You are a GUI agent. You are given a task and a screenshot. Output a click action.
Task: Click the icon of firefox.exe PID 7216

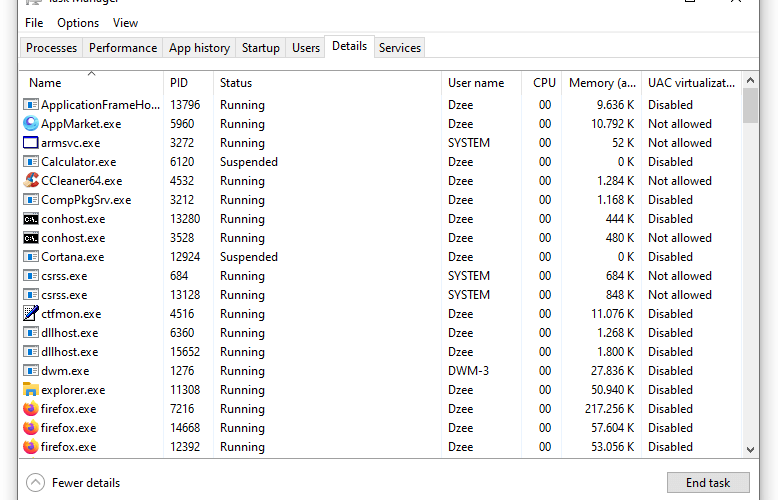[x=31, y=409]
